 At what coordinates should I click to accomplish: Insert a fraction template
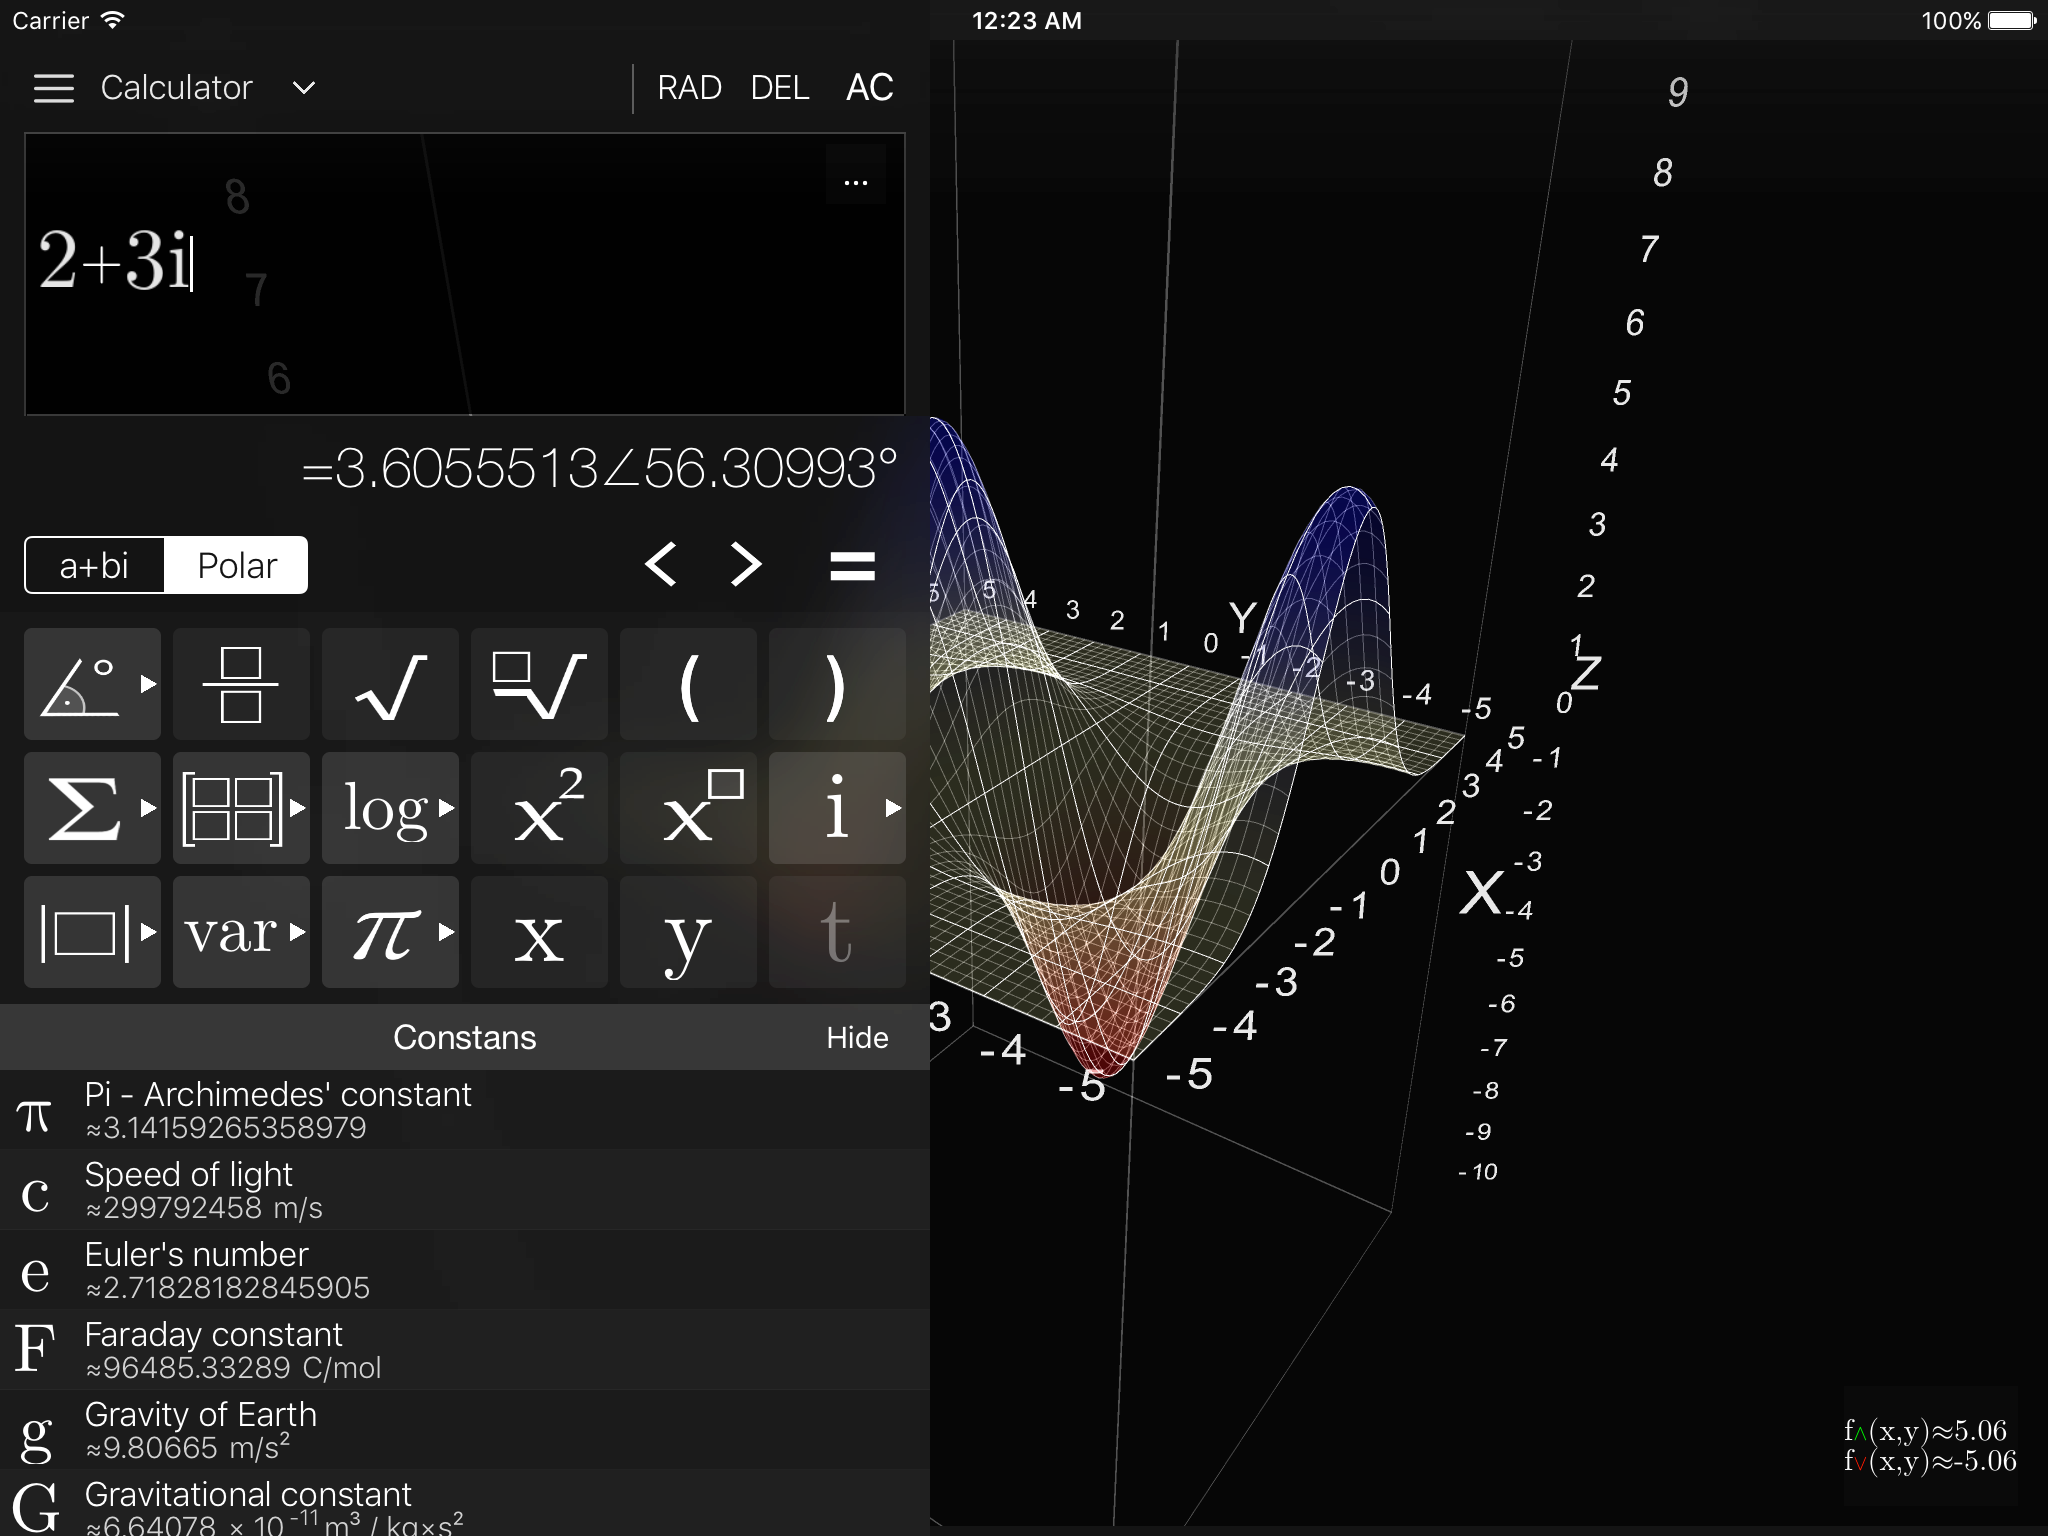[x=241, y=685]
